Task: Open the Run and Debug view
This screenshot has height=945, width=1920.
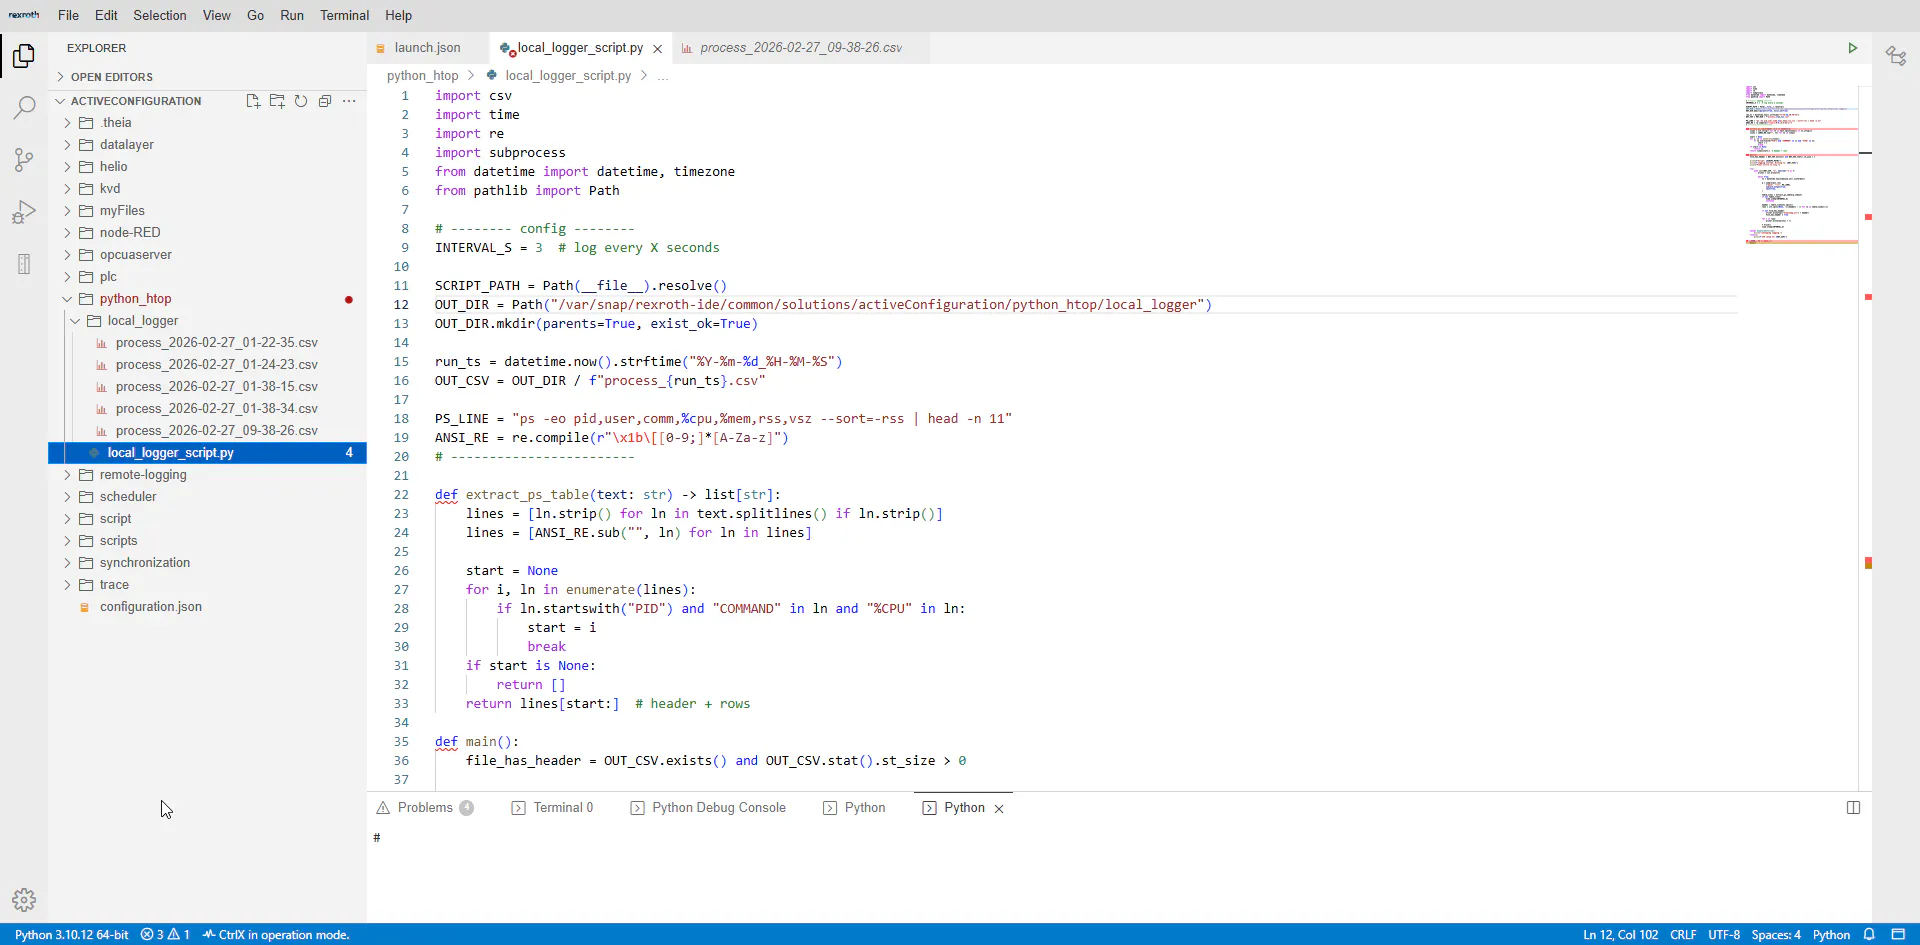Action: (24, 212)
